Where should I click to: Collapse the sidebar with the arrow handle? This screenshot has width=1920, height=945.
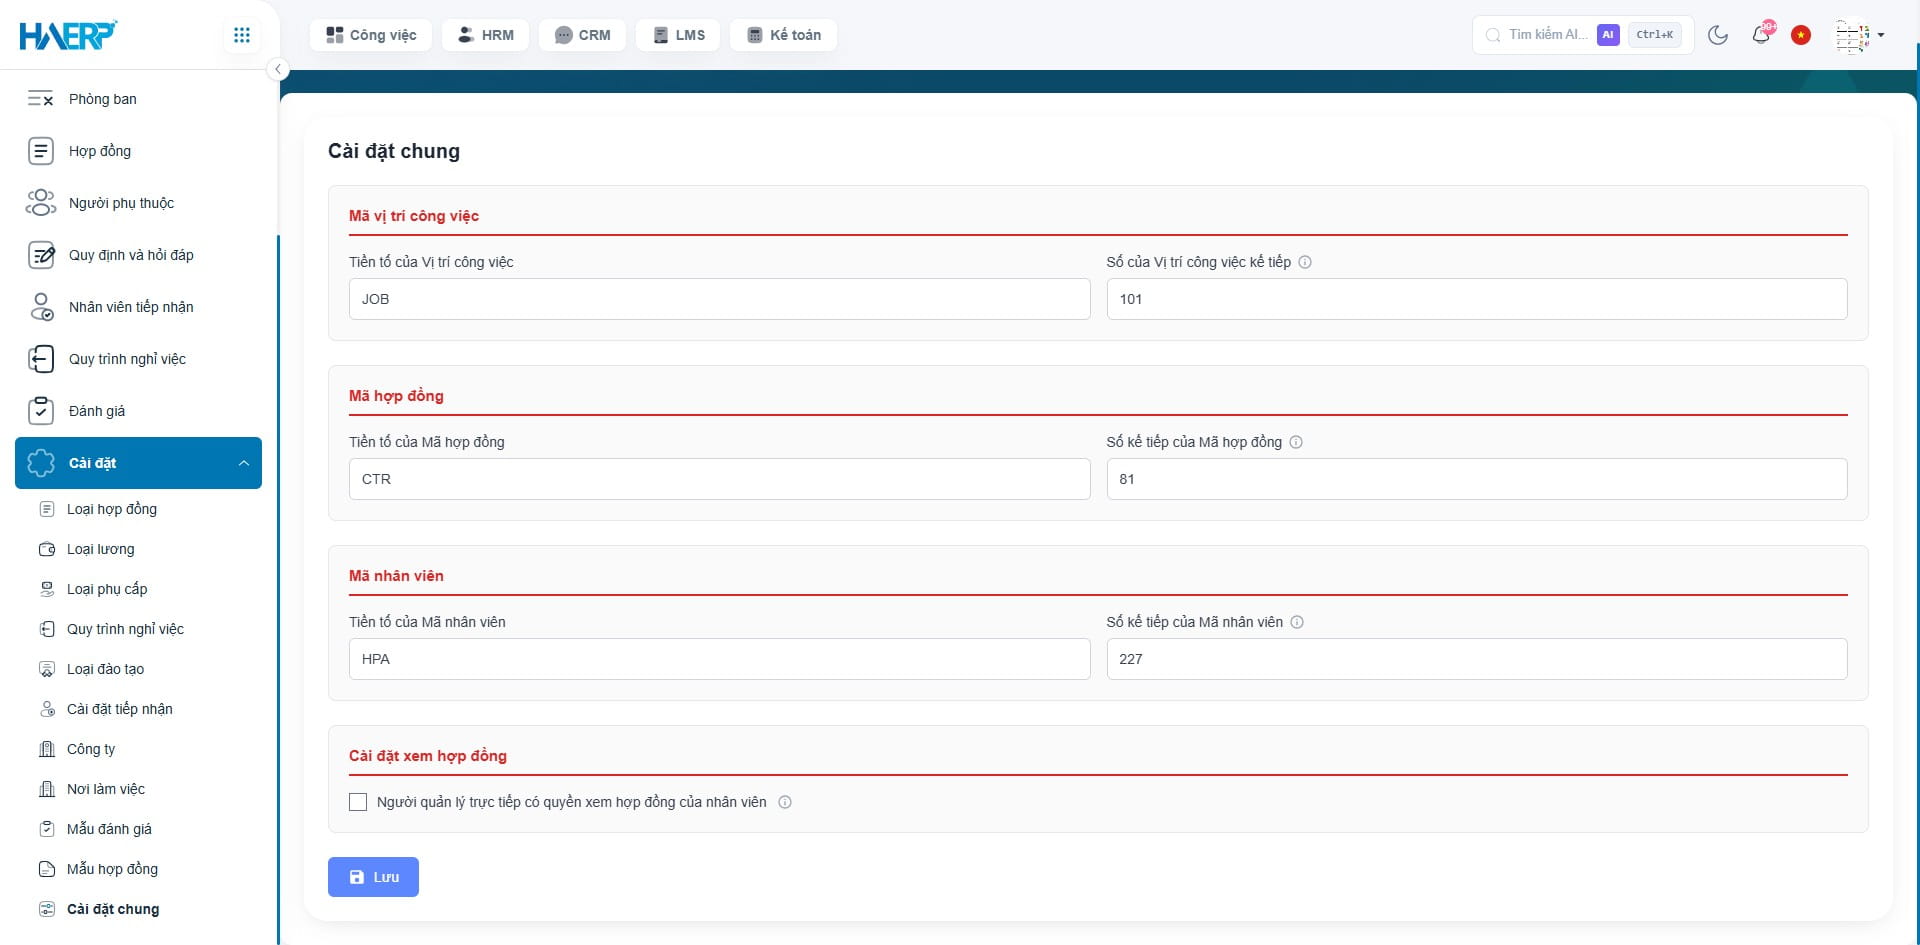coord(278,69)
